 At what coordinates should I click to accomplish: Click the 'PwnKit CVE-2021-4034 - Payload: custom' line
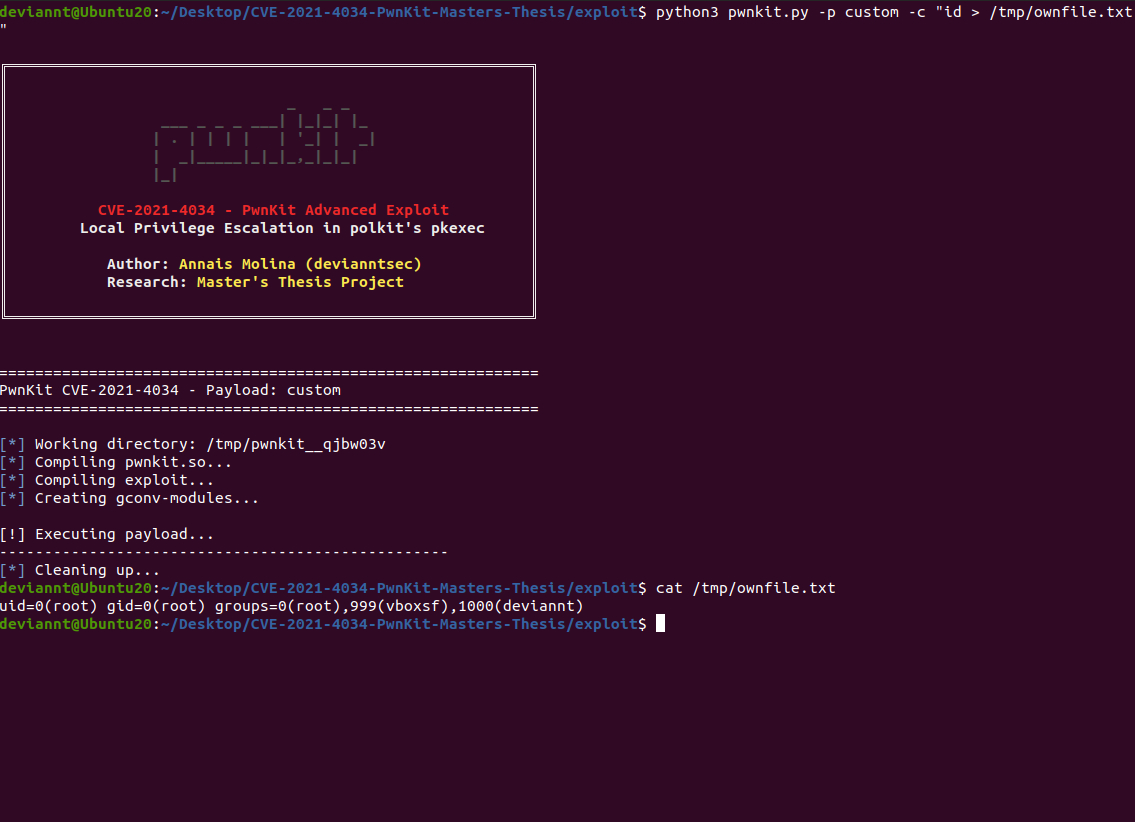[x=170, y=390]
